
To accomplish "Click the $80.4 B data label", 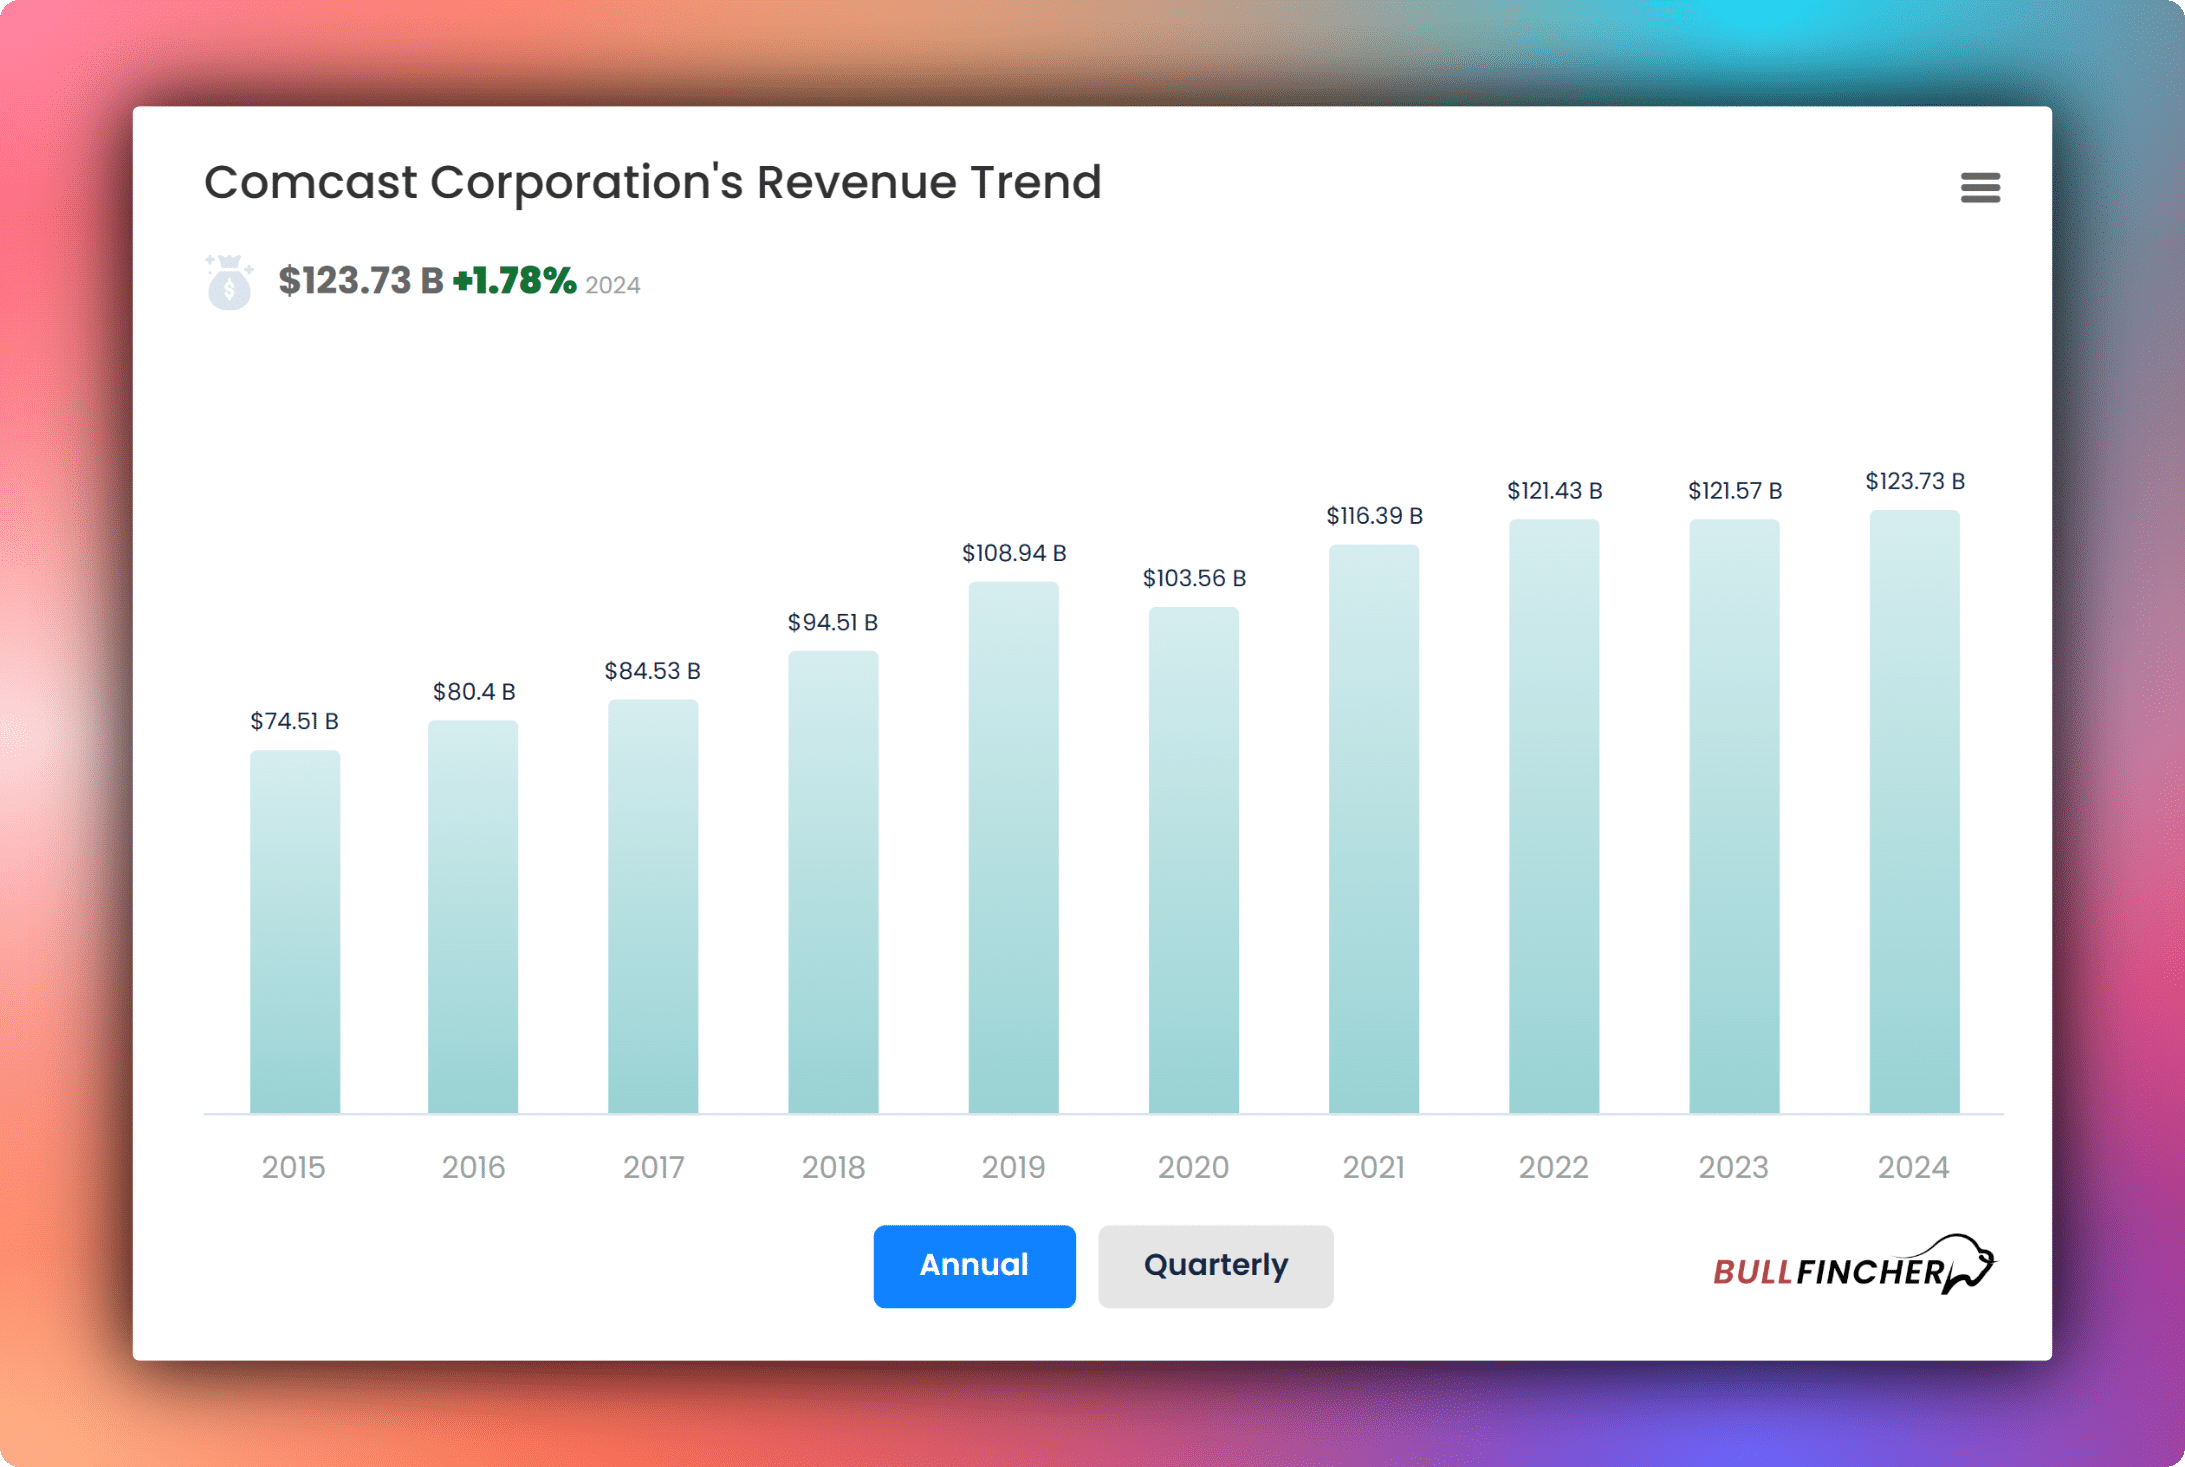I will (474, 691).
